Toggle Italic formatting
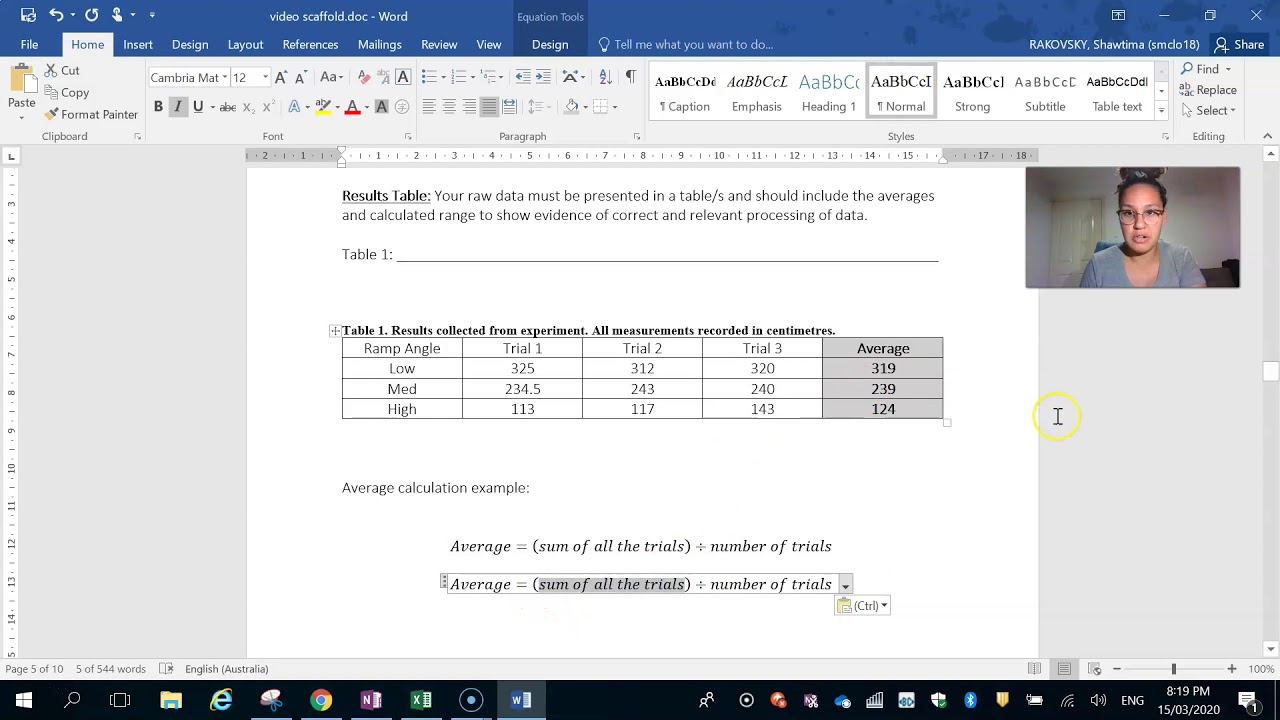Image resolution: width=1280 pixels, height=720 pixels. point(178,107)
